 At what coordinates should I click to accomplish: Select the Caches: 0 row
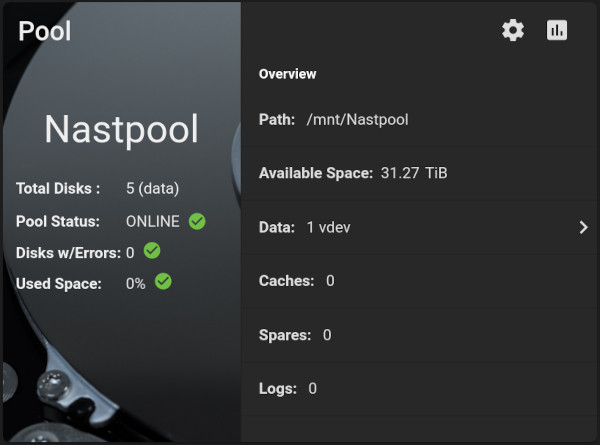pos(420,281)
